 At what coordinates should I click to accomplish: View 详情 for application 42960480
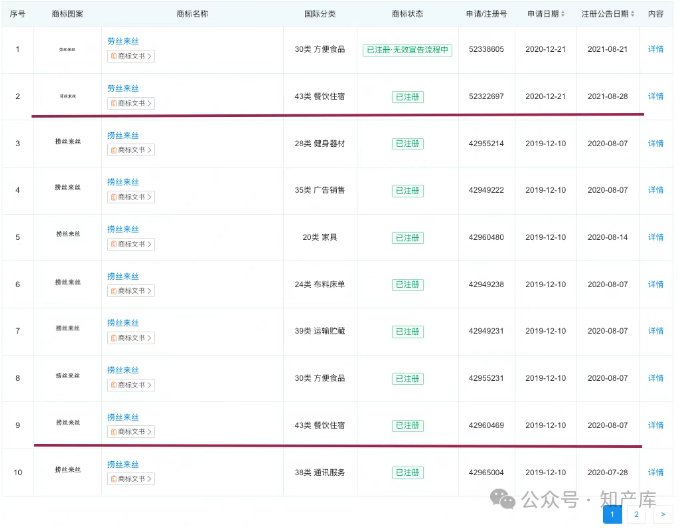(x=656, y=237)
